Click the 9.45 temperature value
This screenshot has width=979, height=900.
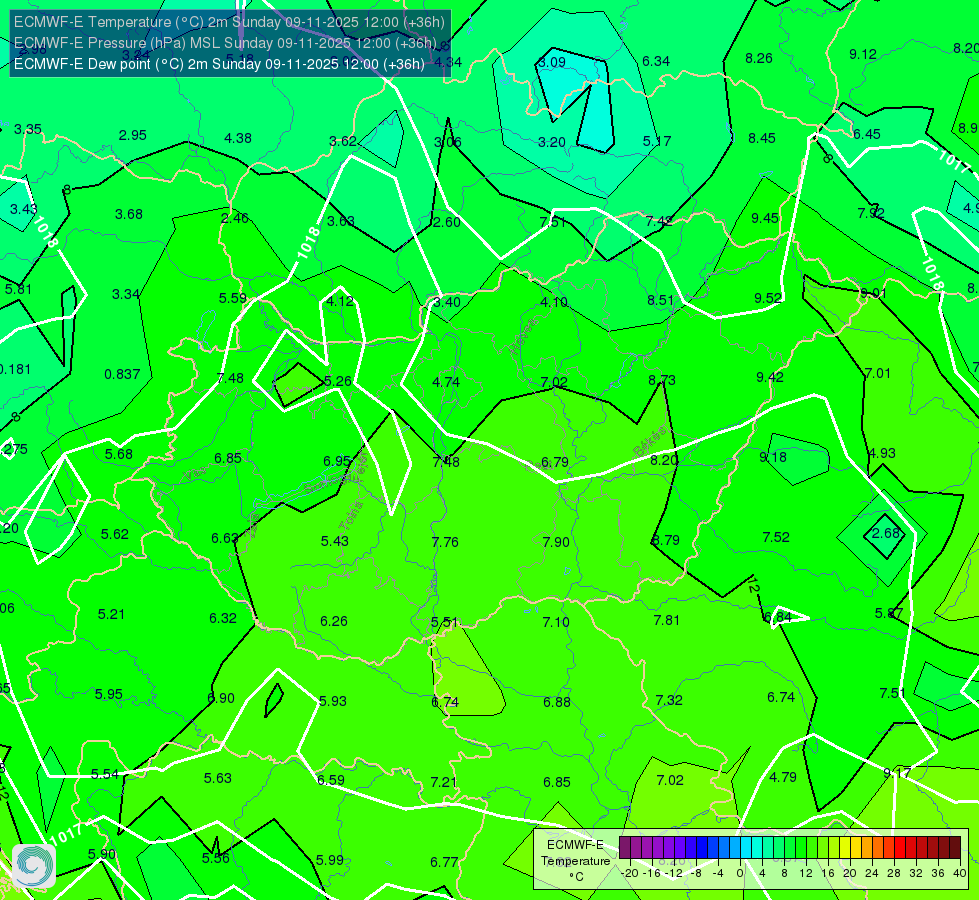(x=765, y=218)
